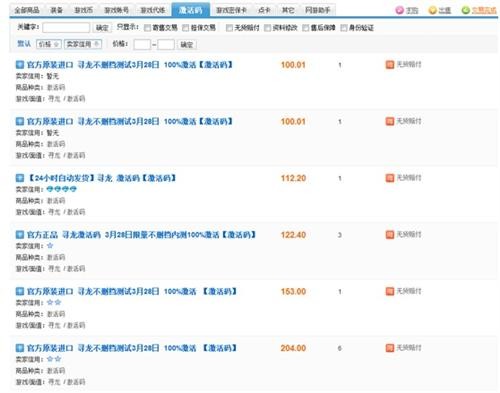
Task: Click quantity 3 in the 122.40 row
Action: pyautogui.click(x=339, y=235)
